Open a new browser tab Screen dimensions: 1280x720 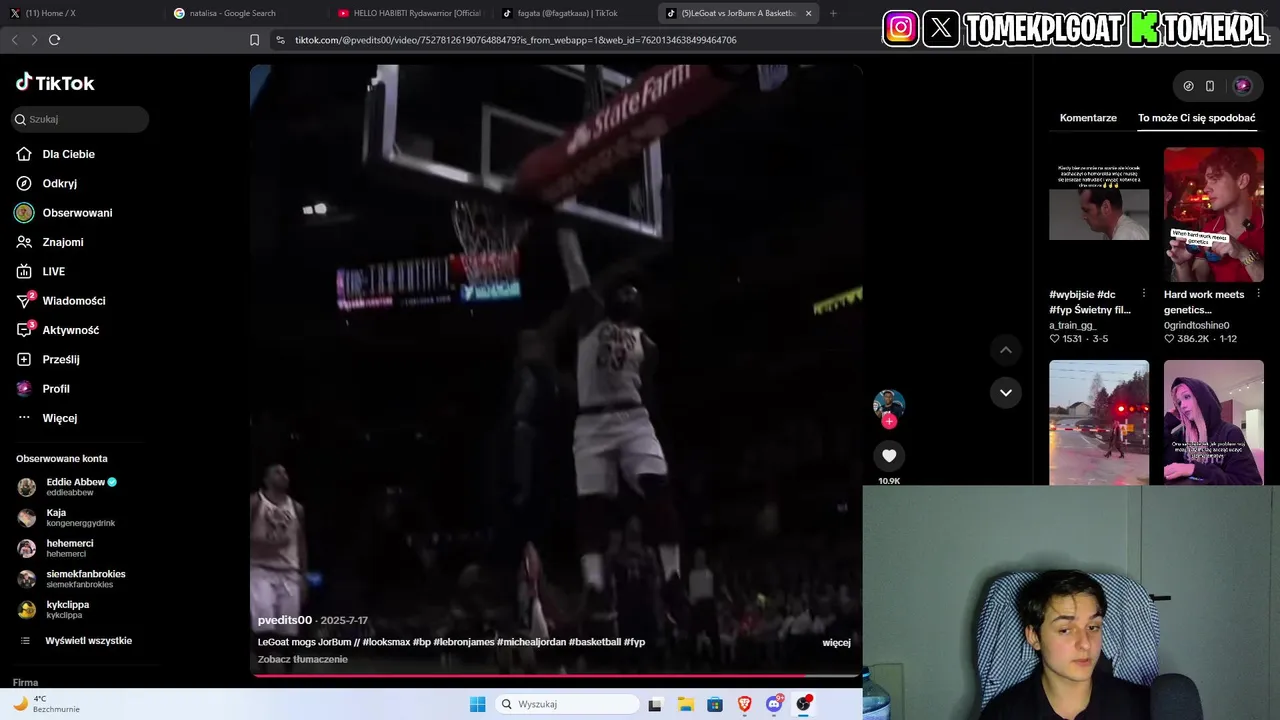(x=833, y=13)
